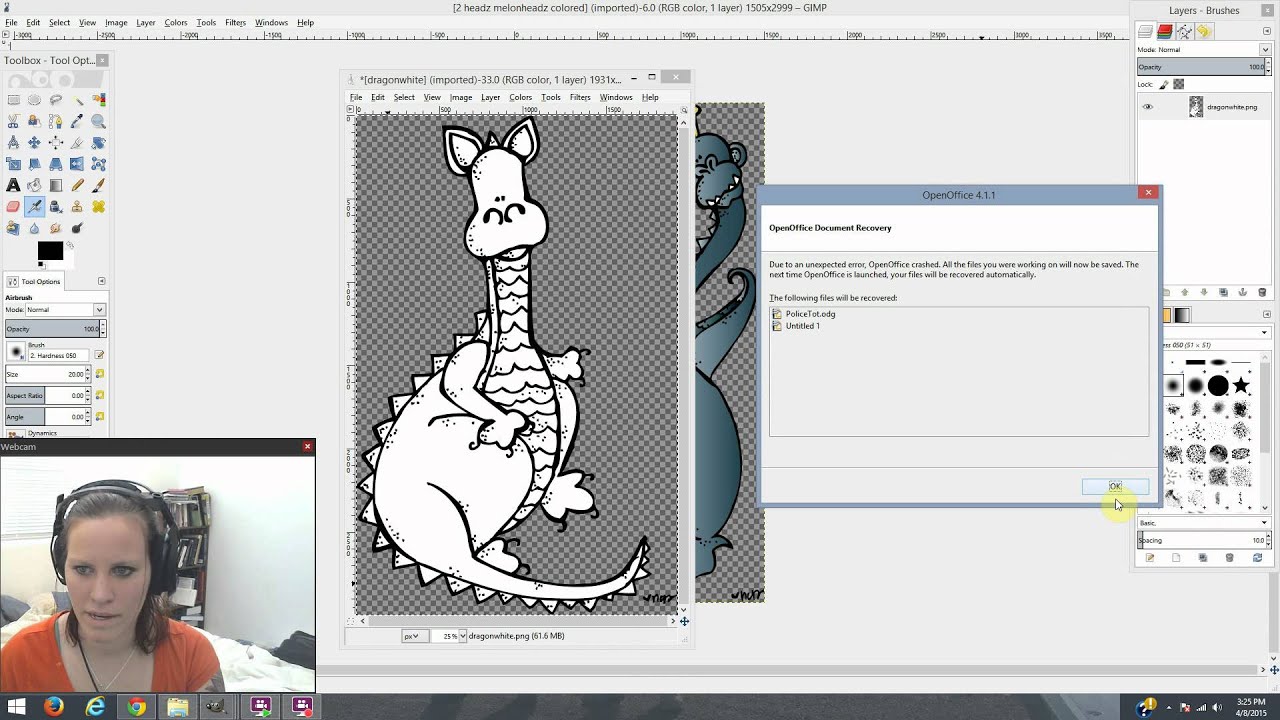1280x720 pixels.
Task: Select the Paintbrush tool
Action: pyautogui.click(x=98, y=185)
